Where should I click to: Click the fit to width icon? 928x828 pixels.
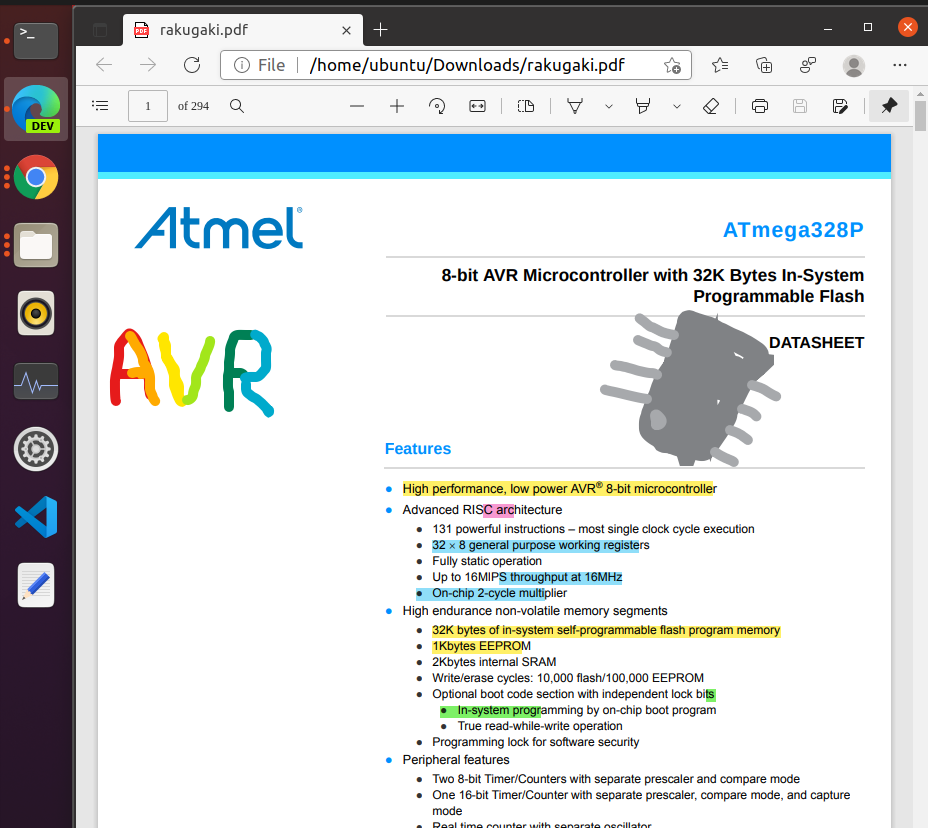pos(477,107)
